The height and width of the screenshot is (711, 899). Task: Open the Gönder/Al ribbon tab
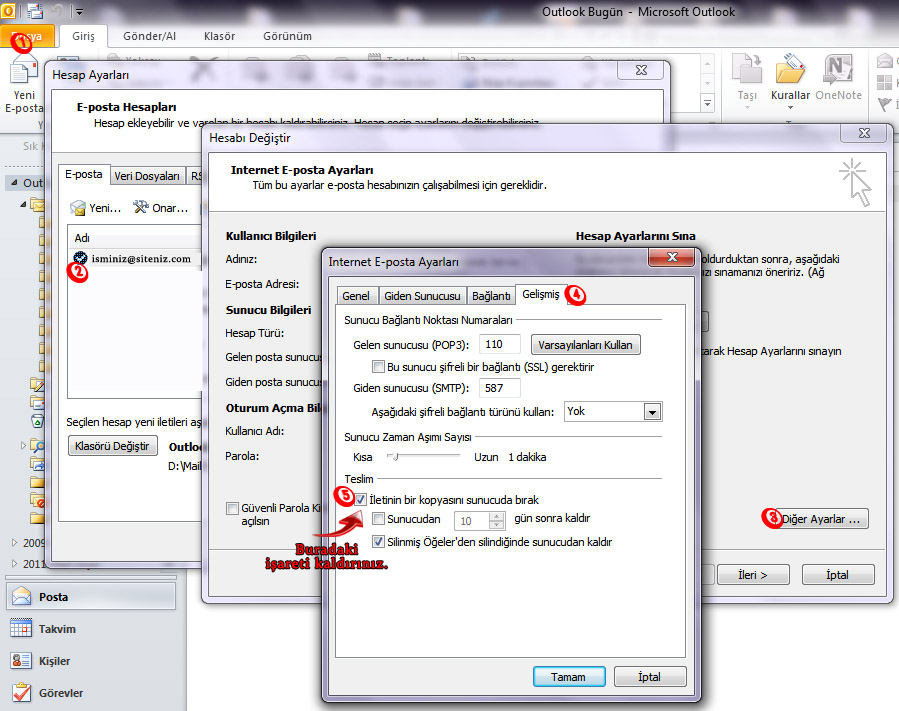149,36
